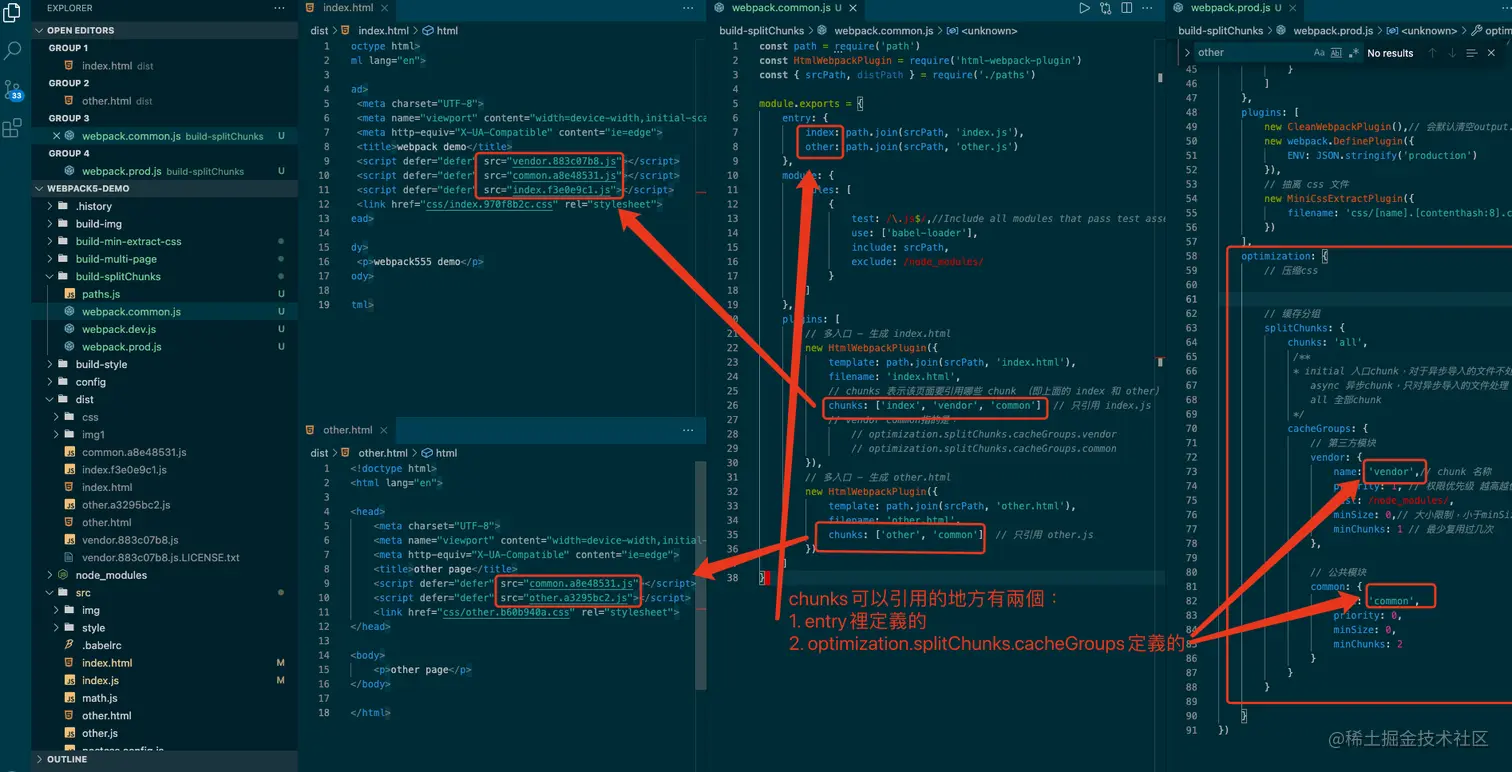Open the Extensions view in the activity bar
The height and width of the screenshot is (772, 1512).
pos(13,128)
